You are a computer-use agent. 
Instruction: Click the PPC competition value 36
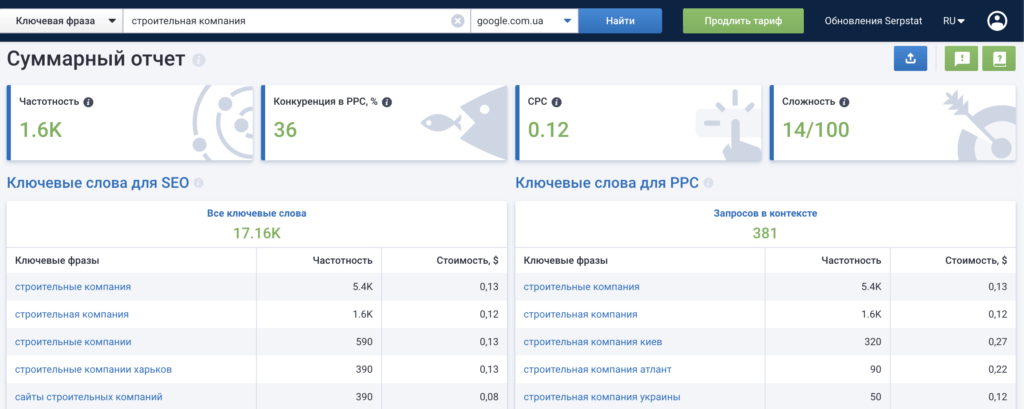coord(285,130)
